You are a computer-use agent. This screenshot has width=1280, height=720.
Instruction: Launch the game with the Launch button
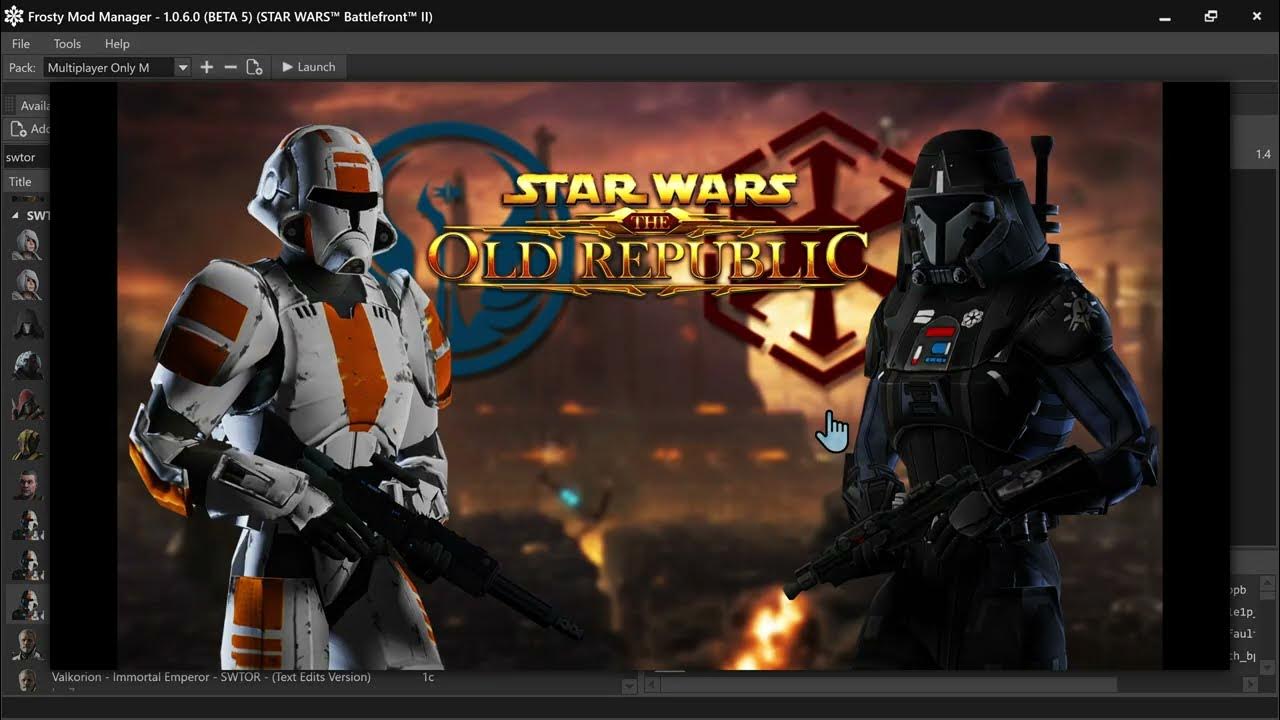click(308, 67)
